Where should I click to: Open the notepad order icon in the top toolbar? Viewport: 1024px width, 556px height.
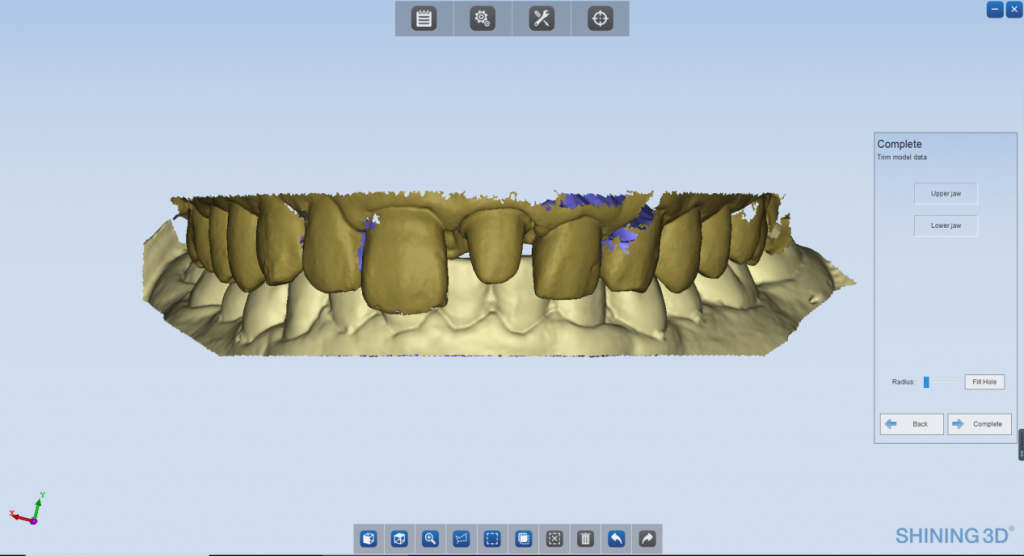tap(424, 18)
